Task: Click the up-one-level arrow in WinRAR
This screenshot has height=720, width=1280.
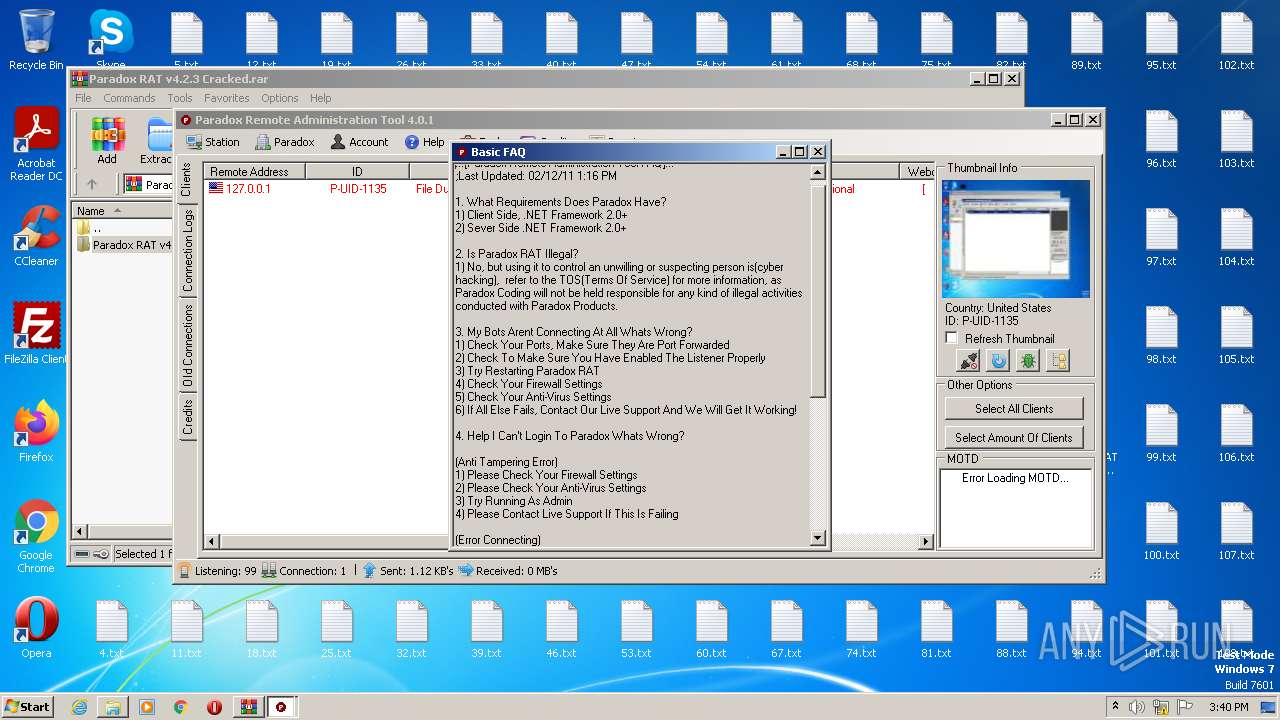Action: click(x=92, y=184)
